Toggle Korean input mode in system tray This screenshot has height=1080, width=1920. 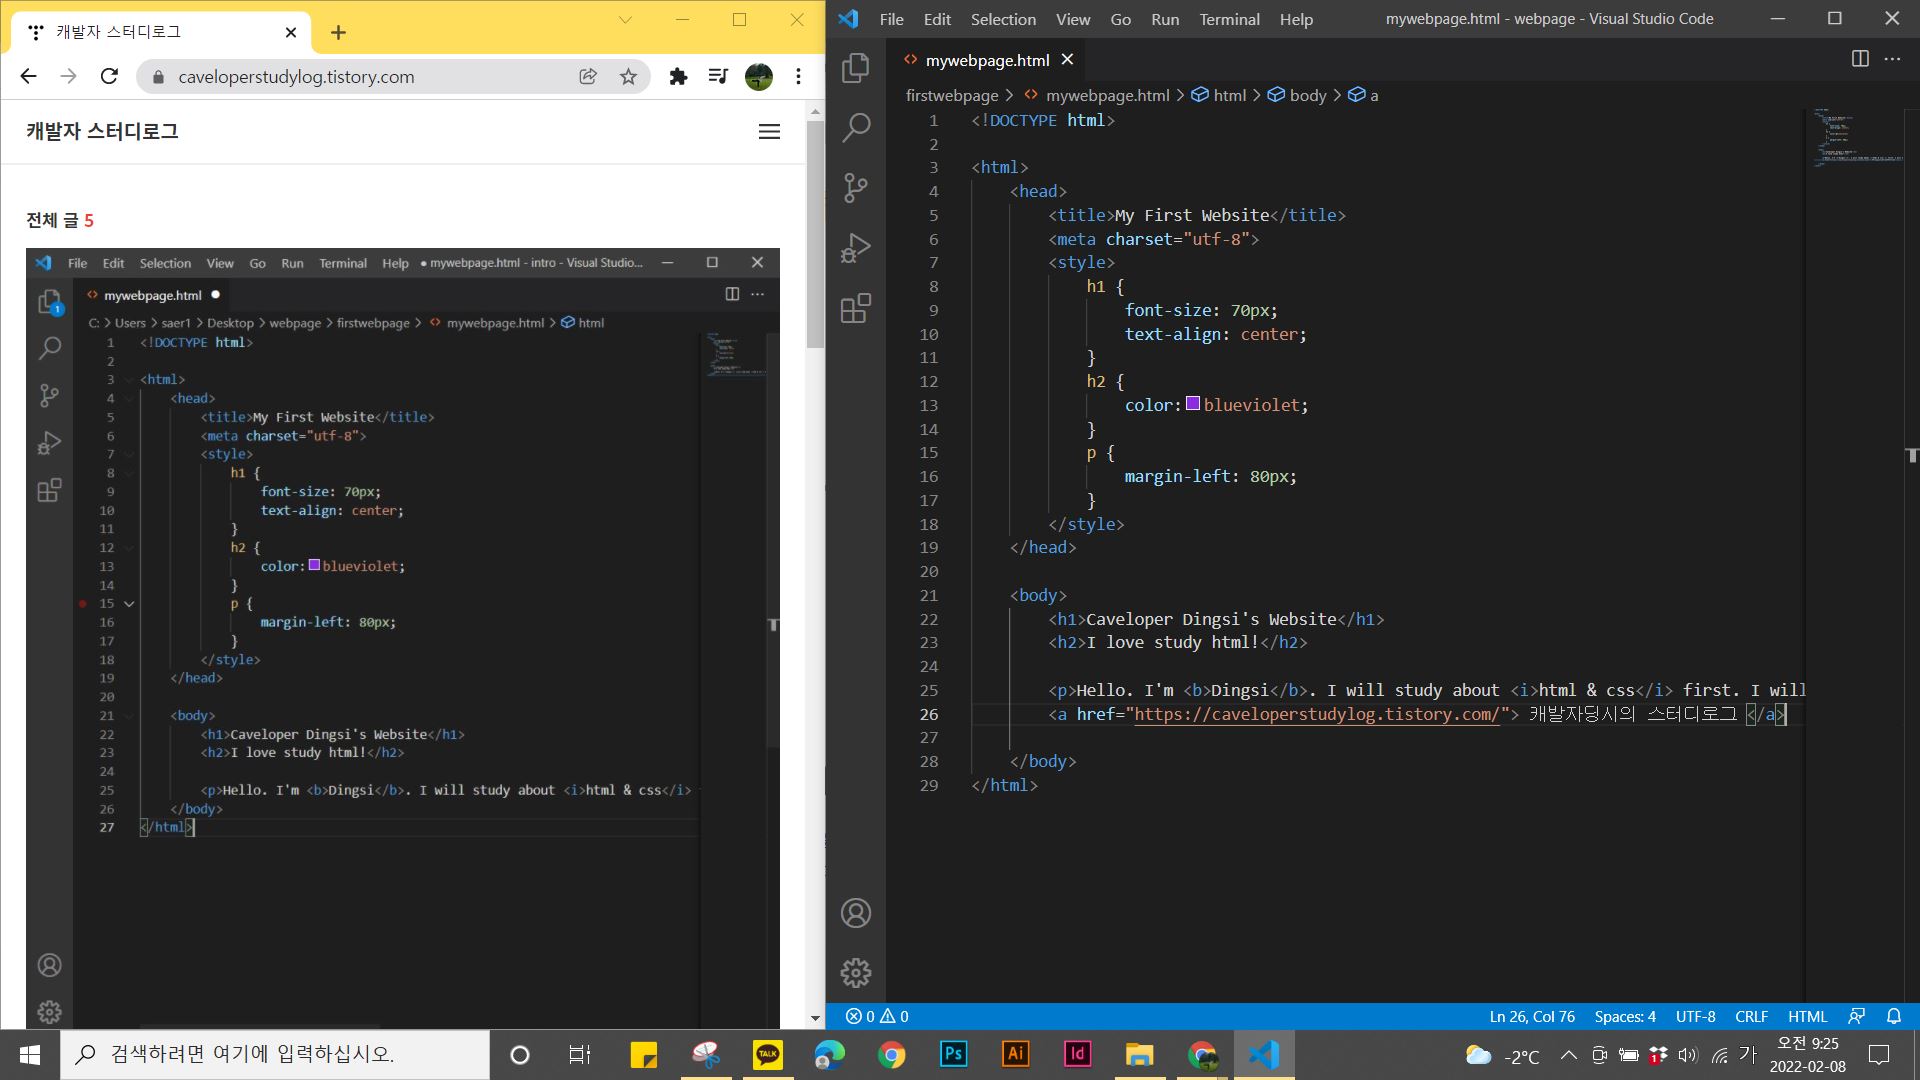tap(1748, 1054)
